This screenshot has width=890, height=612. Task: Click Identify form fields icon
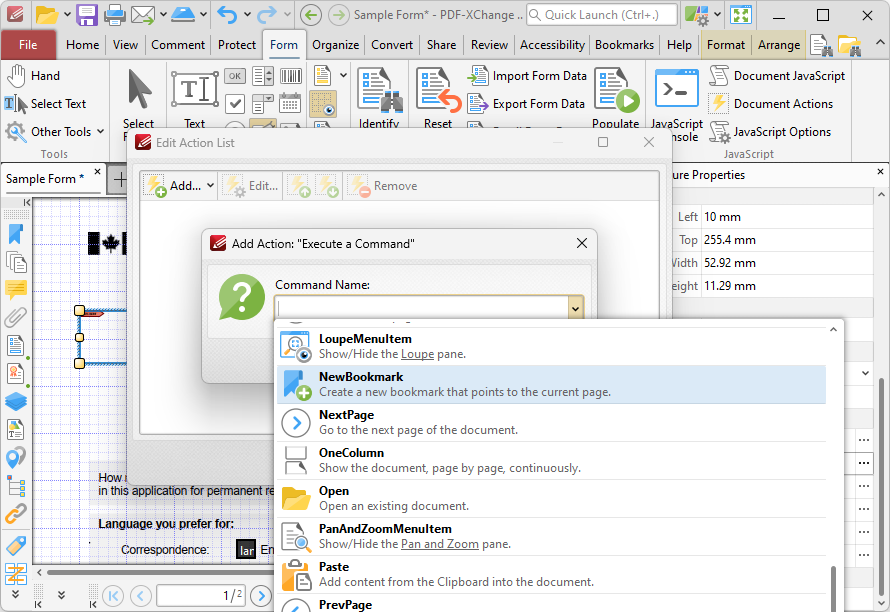tap(379, 89)
